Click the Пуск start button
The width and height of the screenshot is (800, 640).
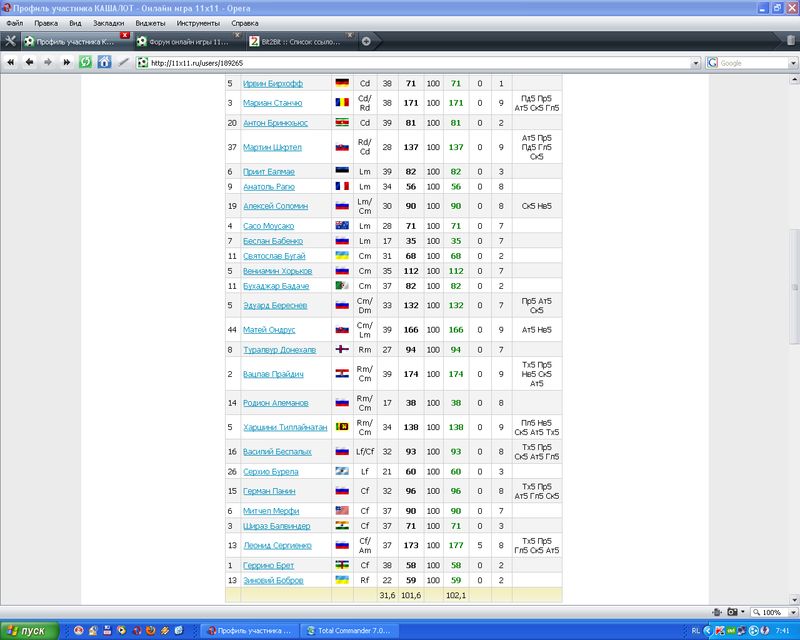point(28,630)
